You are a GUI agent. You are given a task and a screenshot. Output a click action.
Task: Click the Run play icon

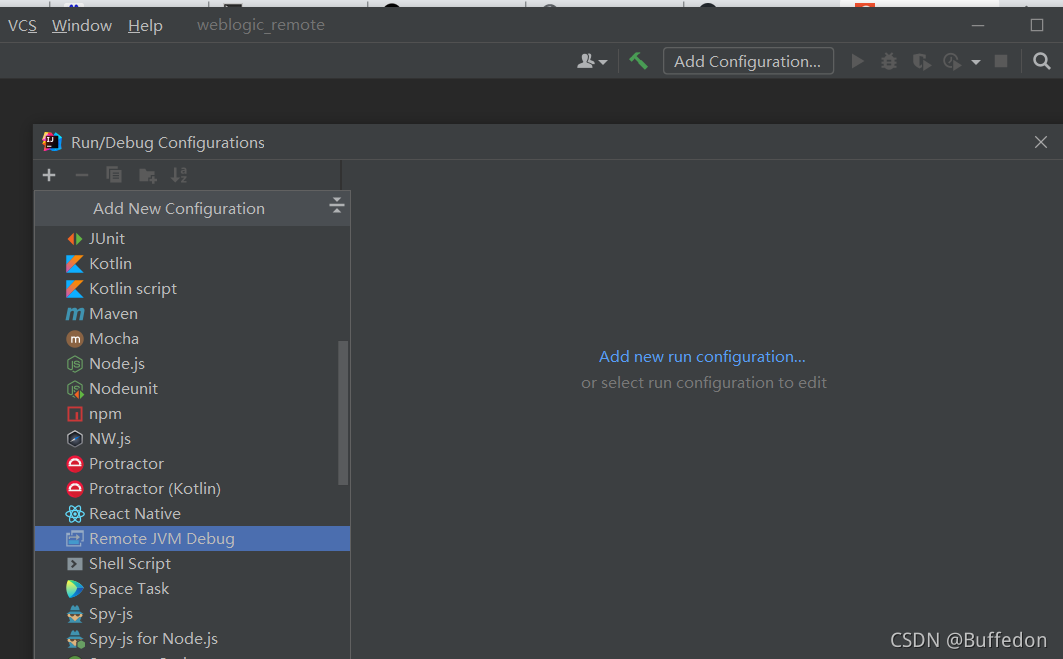click(x=858, y=61)
